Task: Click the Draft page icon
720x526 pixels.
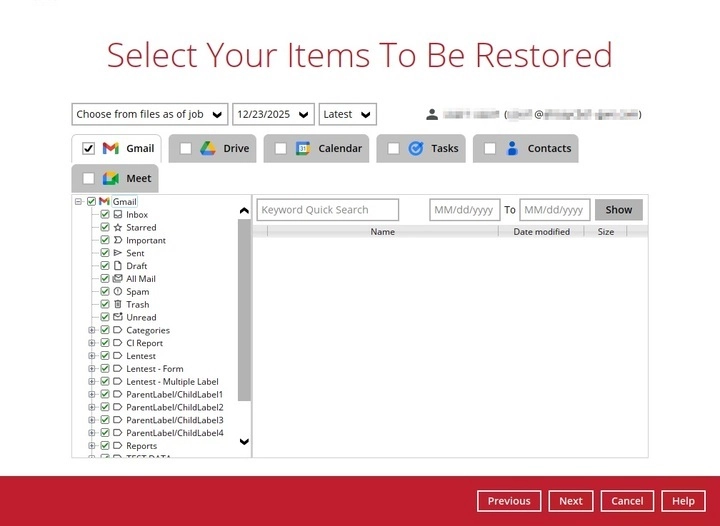Action: (118, 266)
